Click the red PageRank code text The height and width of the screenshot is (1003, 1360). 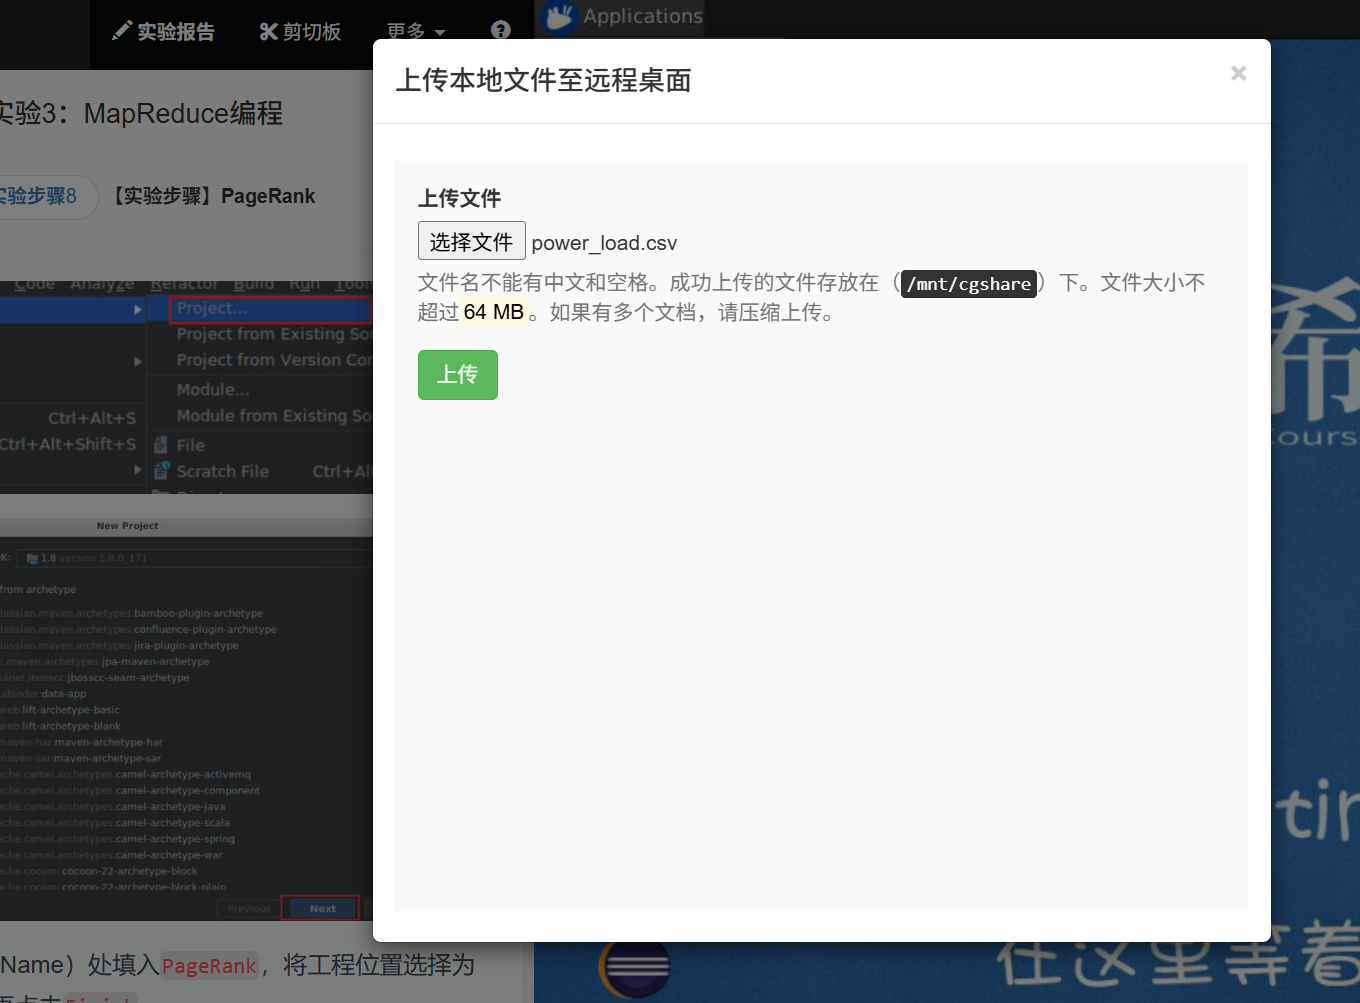tap(209, 966)
